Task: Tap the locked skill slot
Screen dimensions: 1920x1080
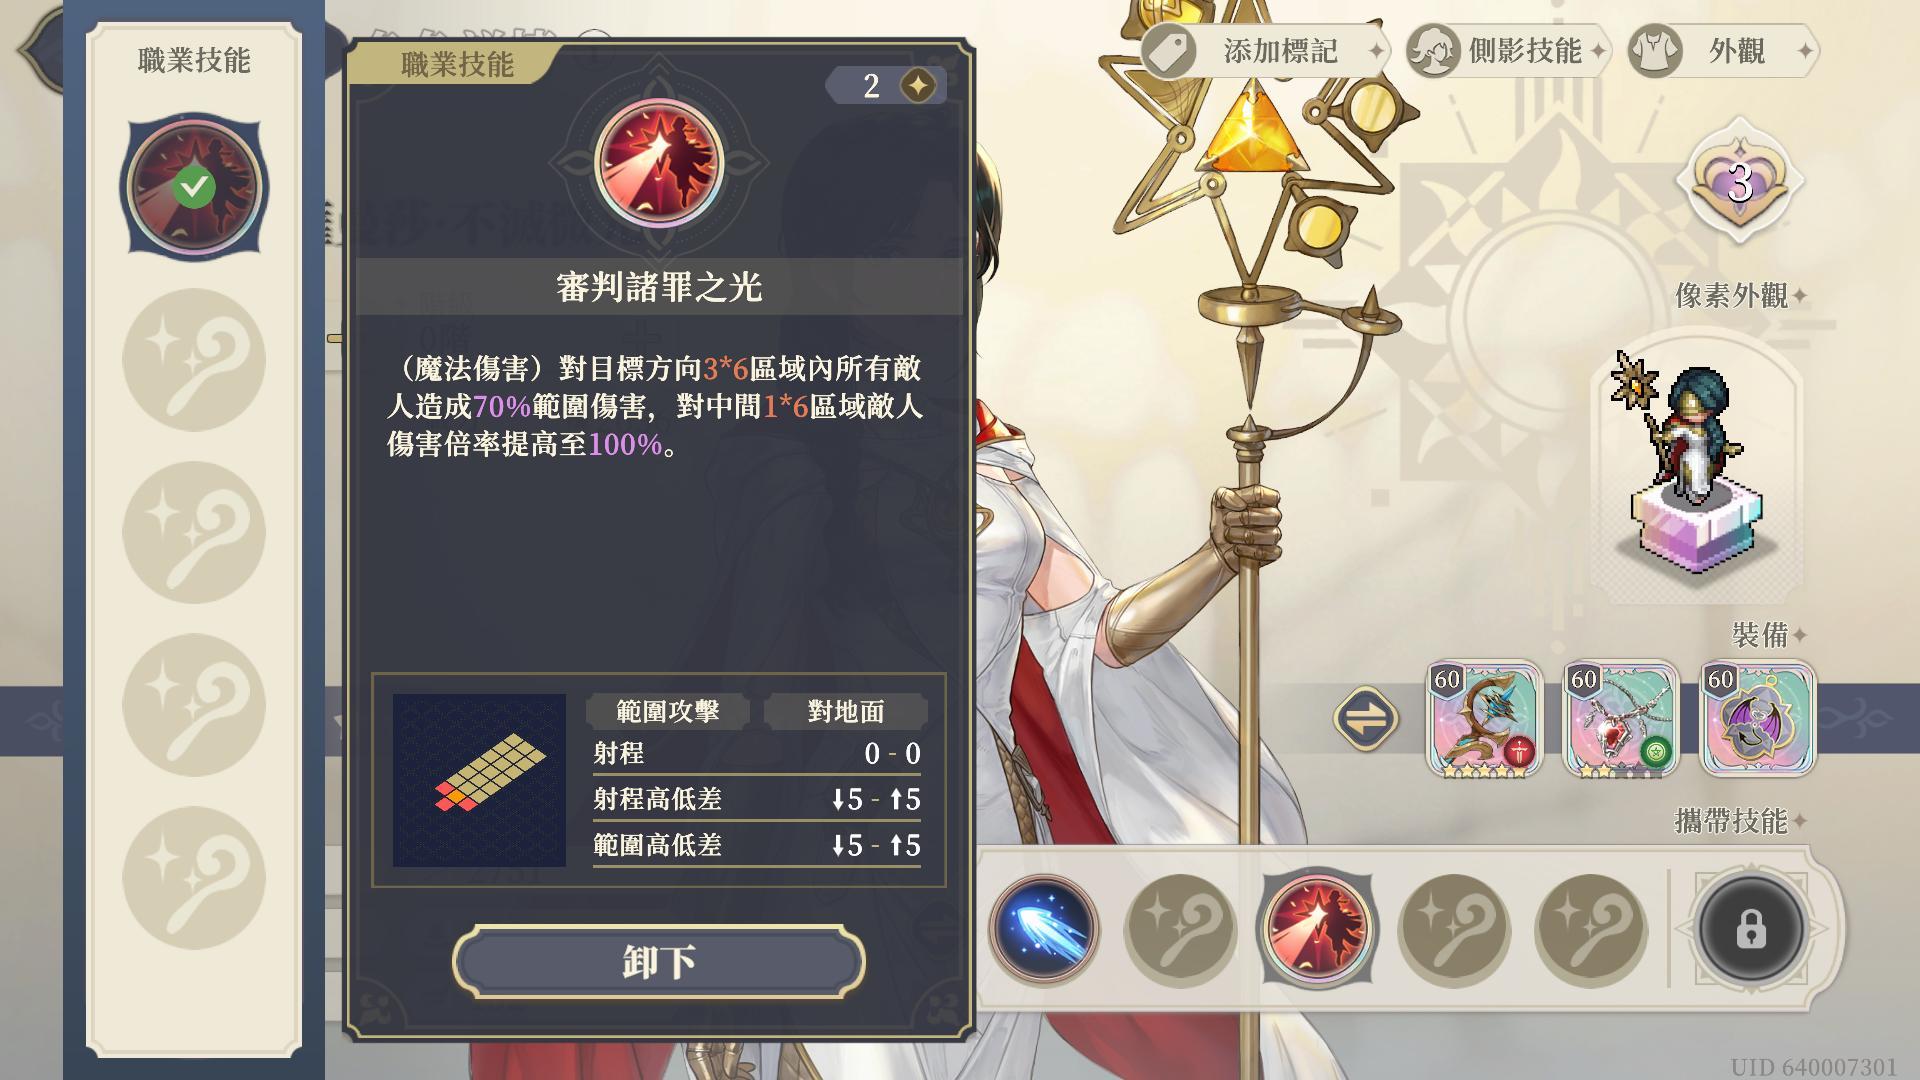Action: (x=1751, y=929)
